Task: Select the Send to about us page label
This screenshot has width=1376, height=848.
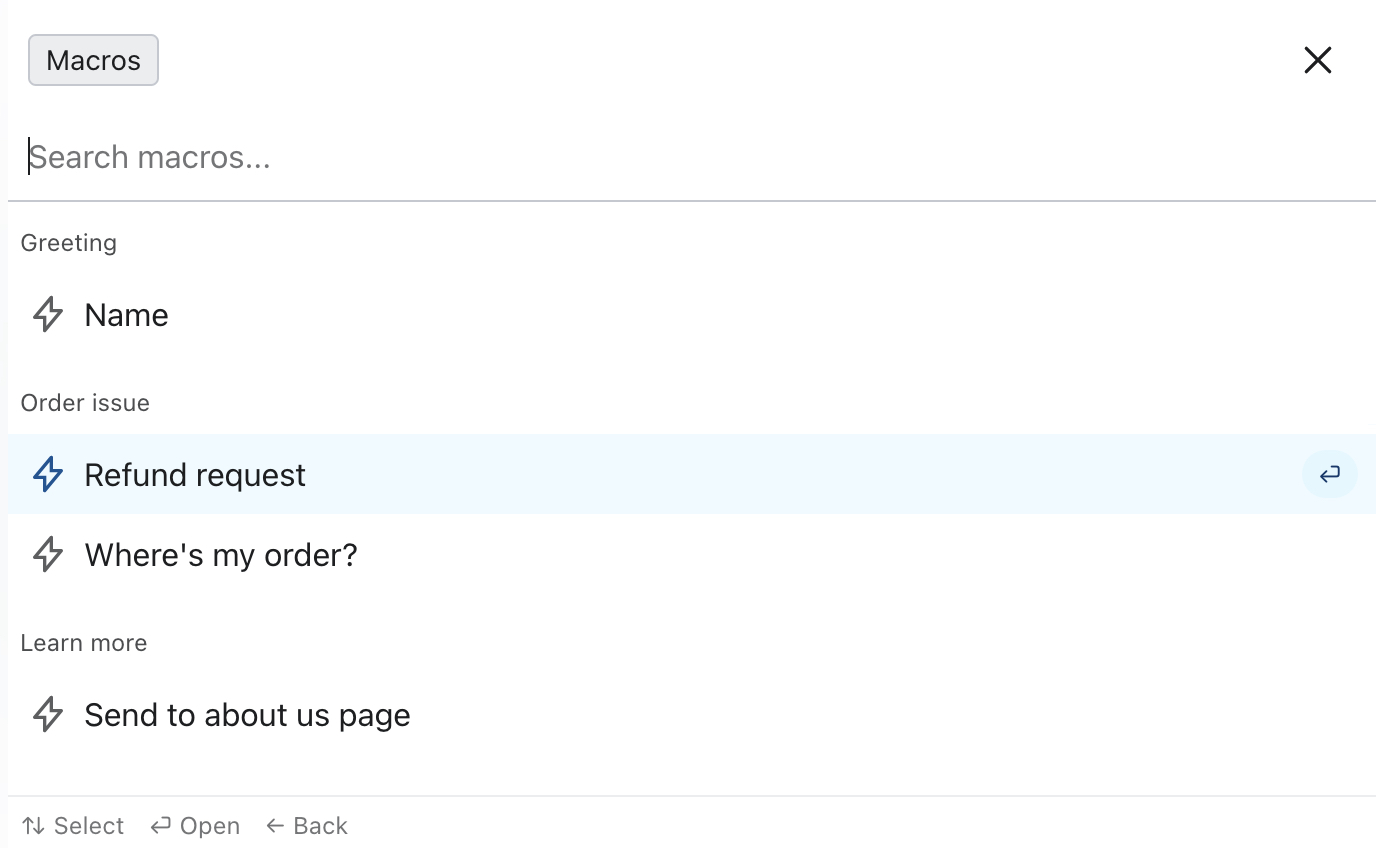Action: 247,715
